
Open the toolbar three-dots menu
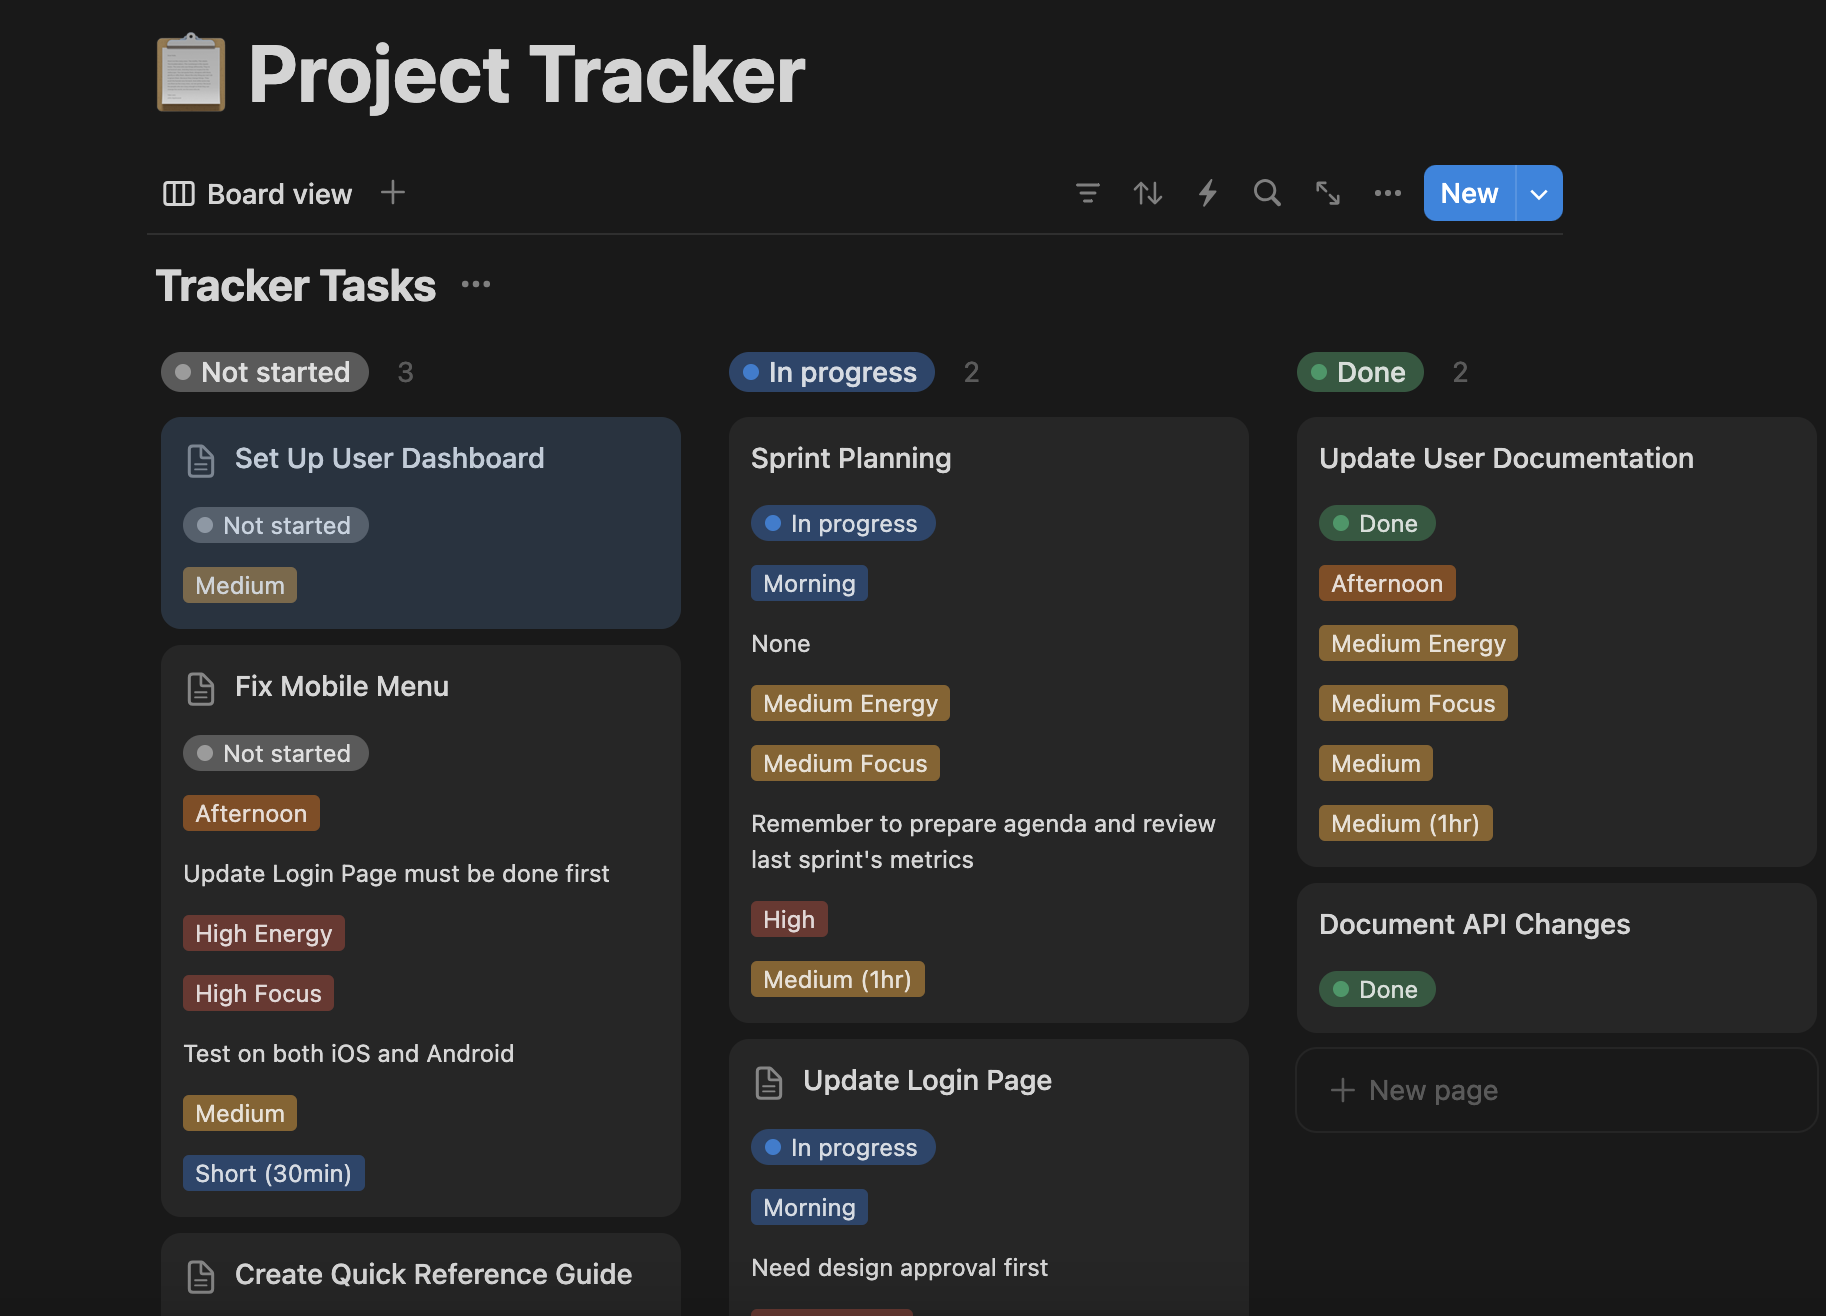1388,193
